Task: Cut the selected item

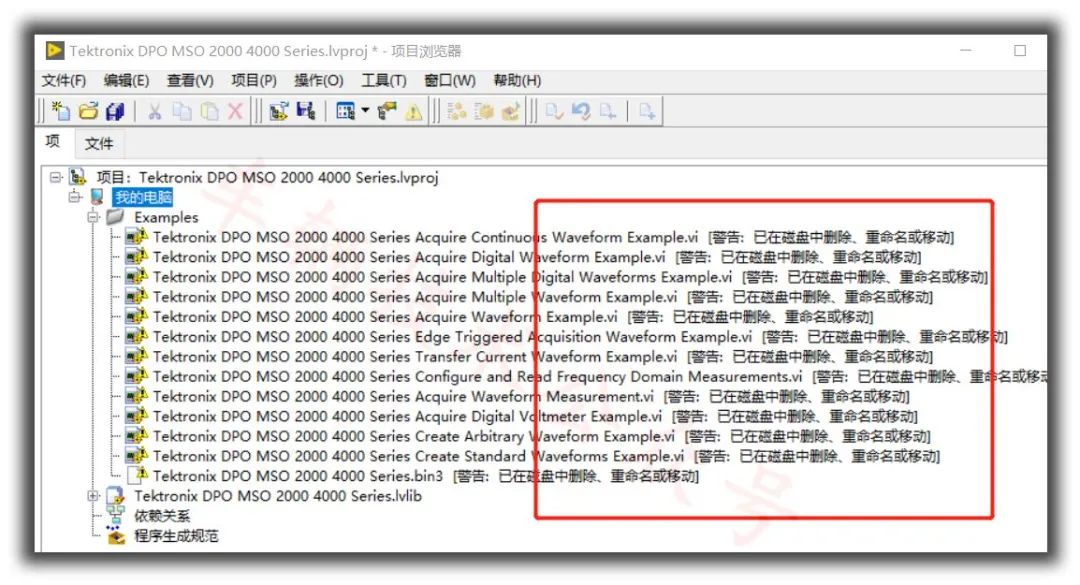Action: [155, 111]
